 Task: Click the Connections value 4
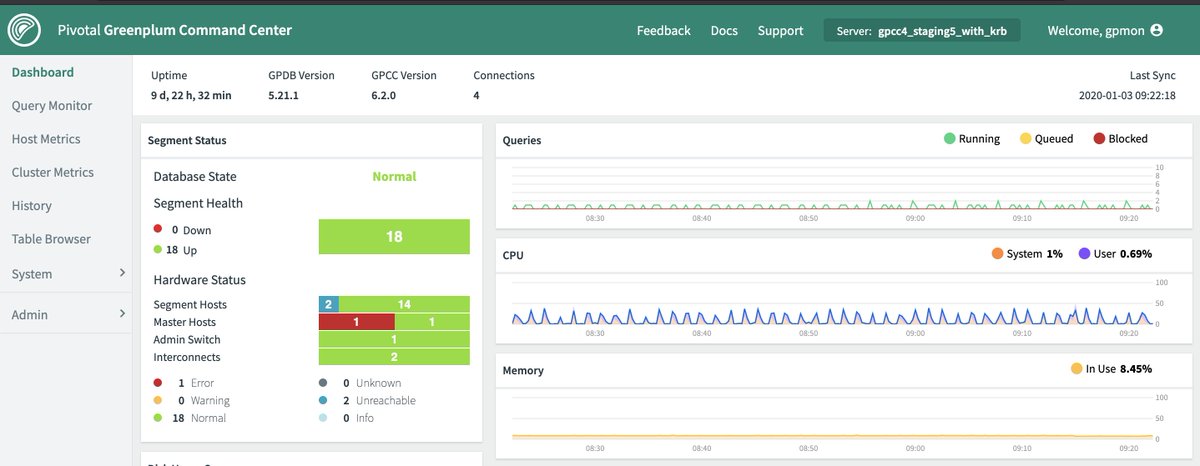477,95
